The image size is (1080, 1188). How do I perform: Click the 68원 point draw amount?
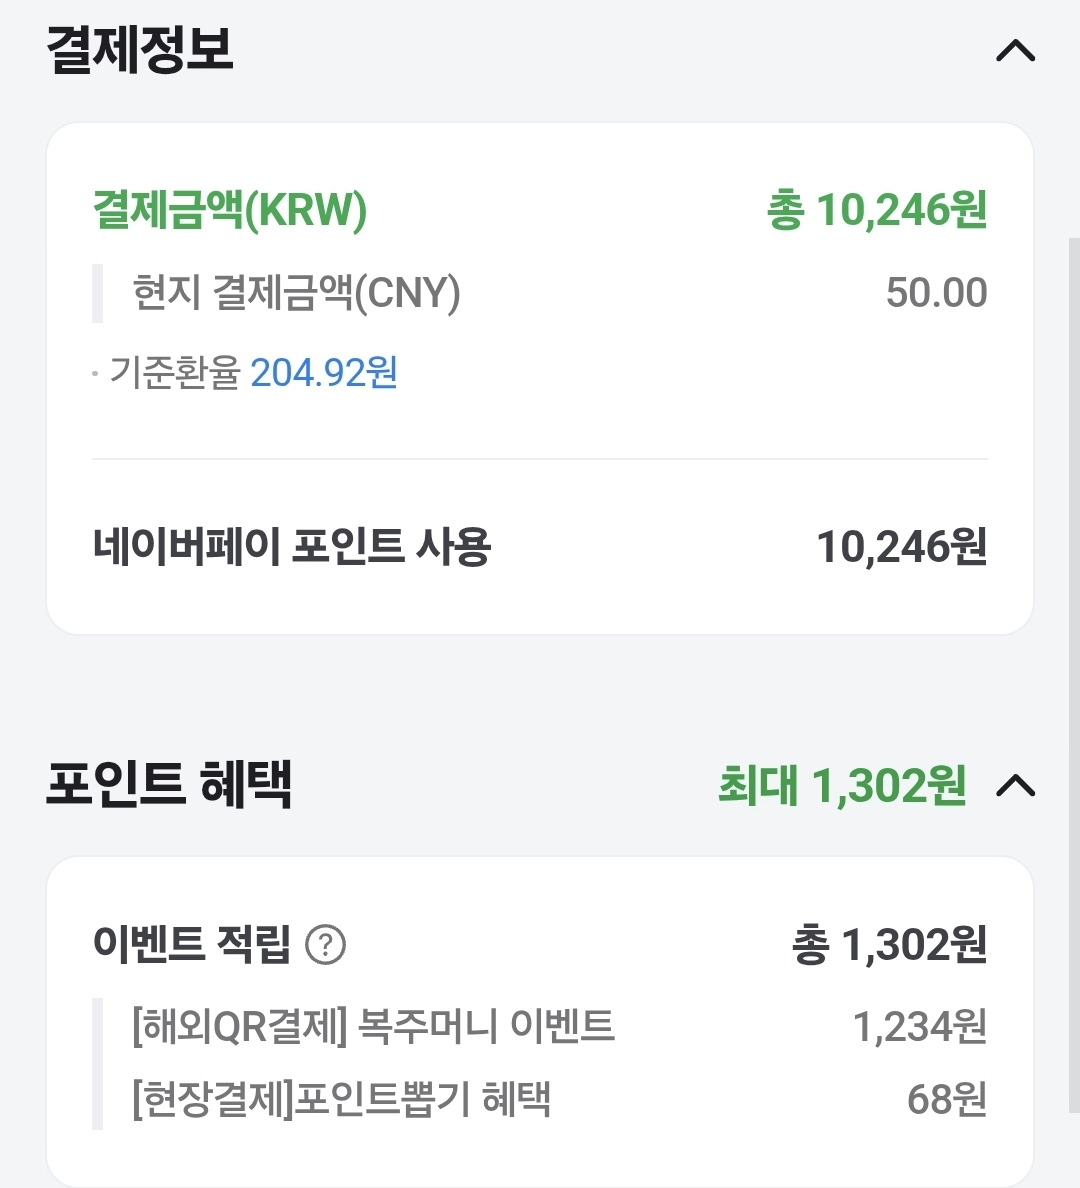(947, 1099)
